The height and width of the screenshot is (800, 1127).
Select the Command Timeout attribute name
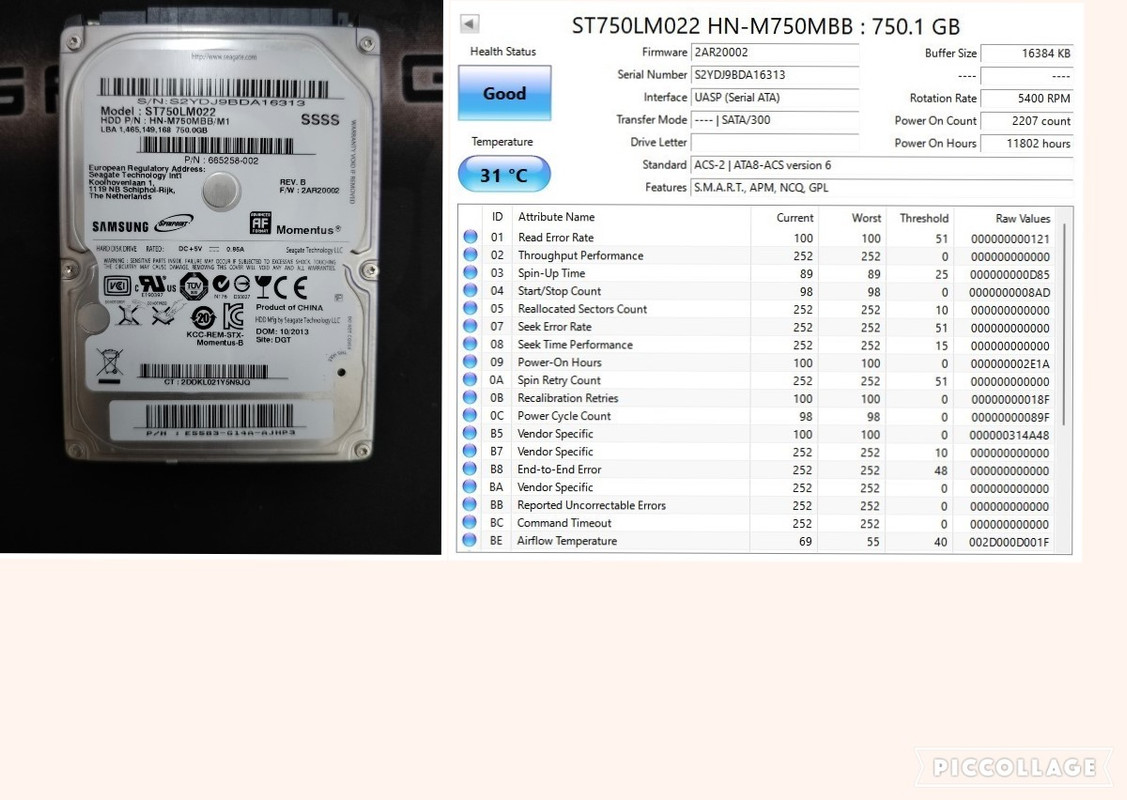564,523
